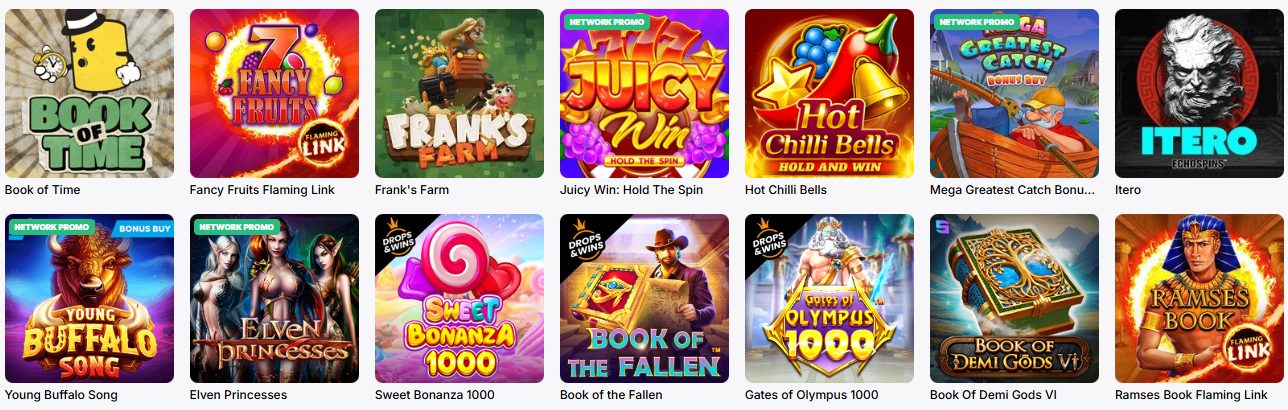
Task: Select Gates of Olympus 1000 thumbnail
Action: (x=829, y=298)
